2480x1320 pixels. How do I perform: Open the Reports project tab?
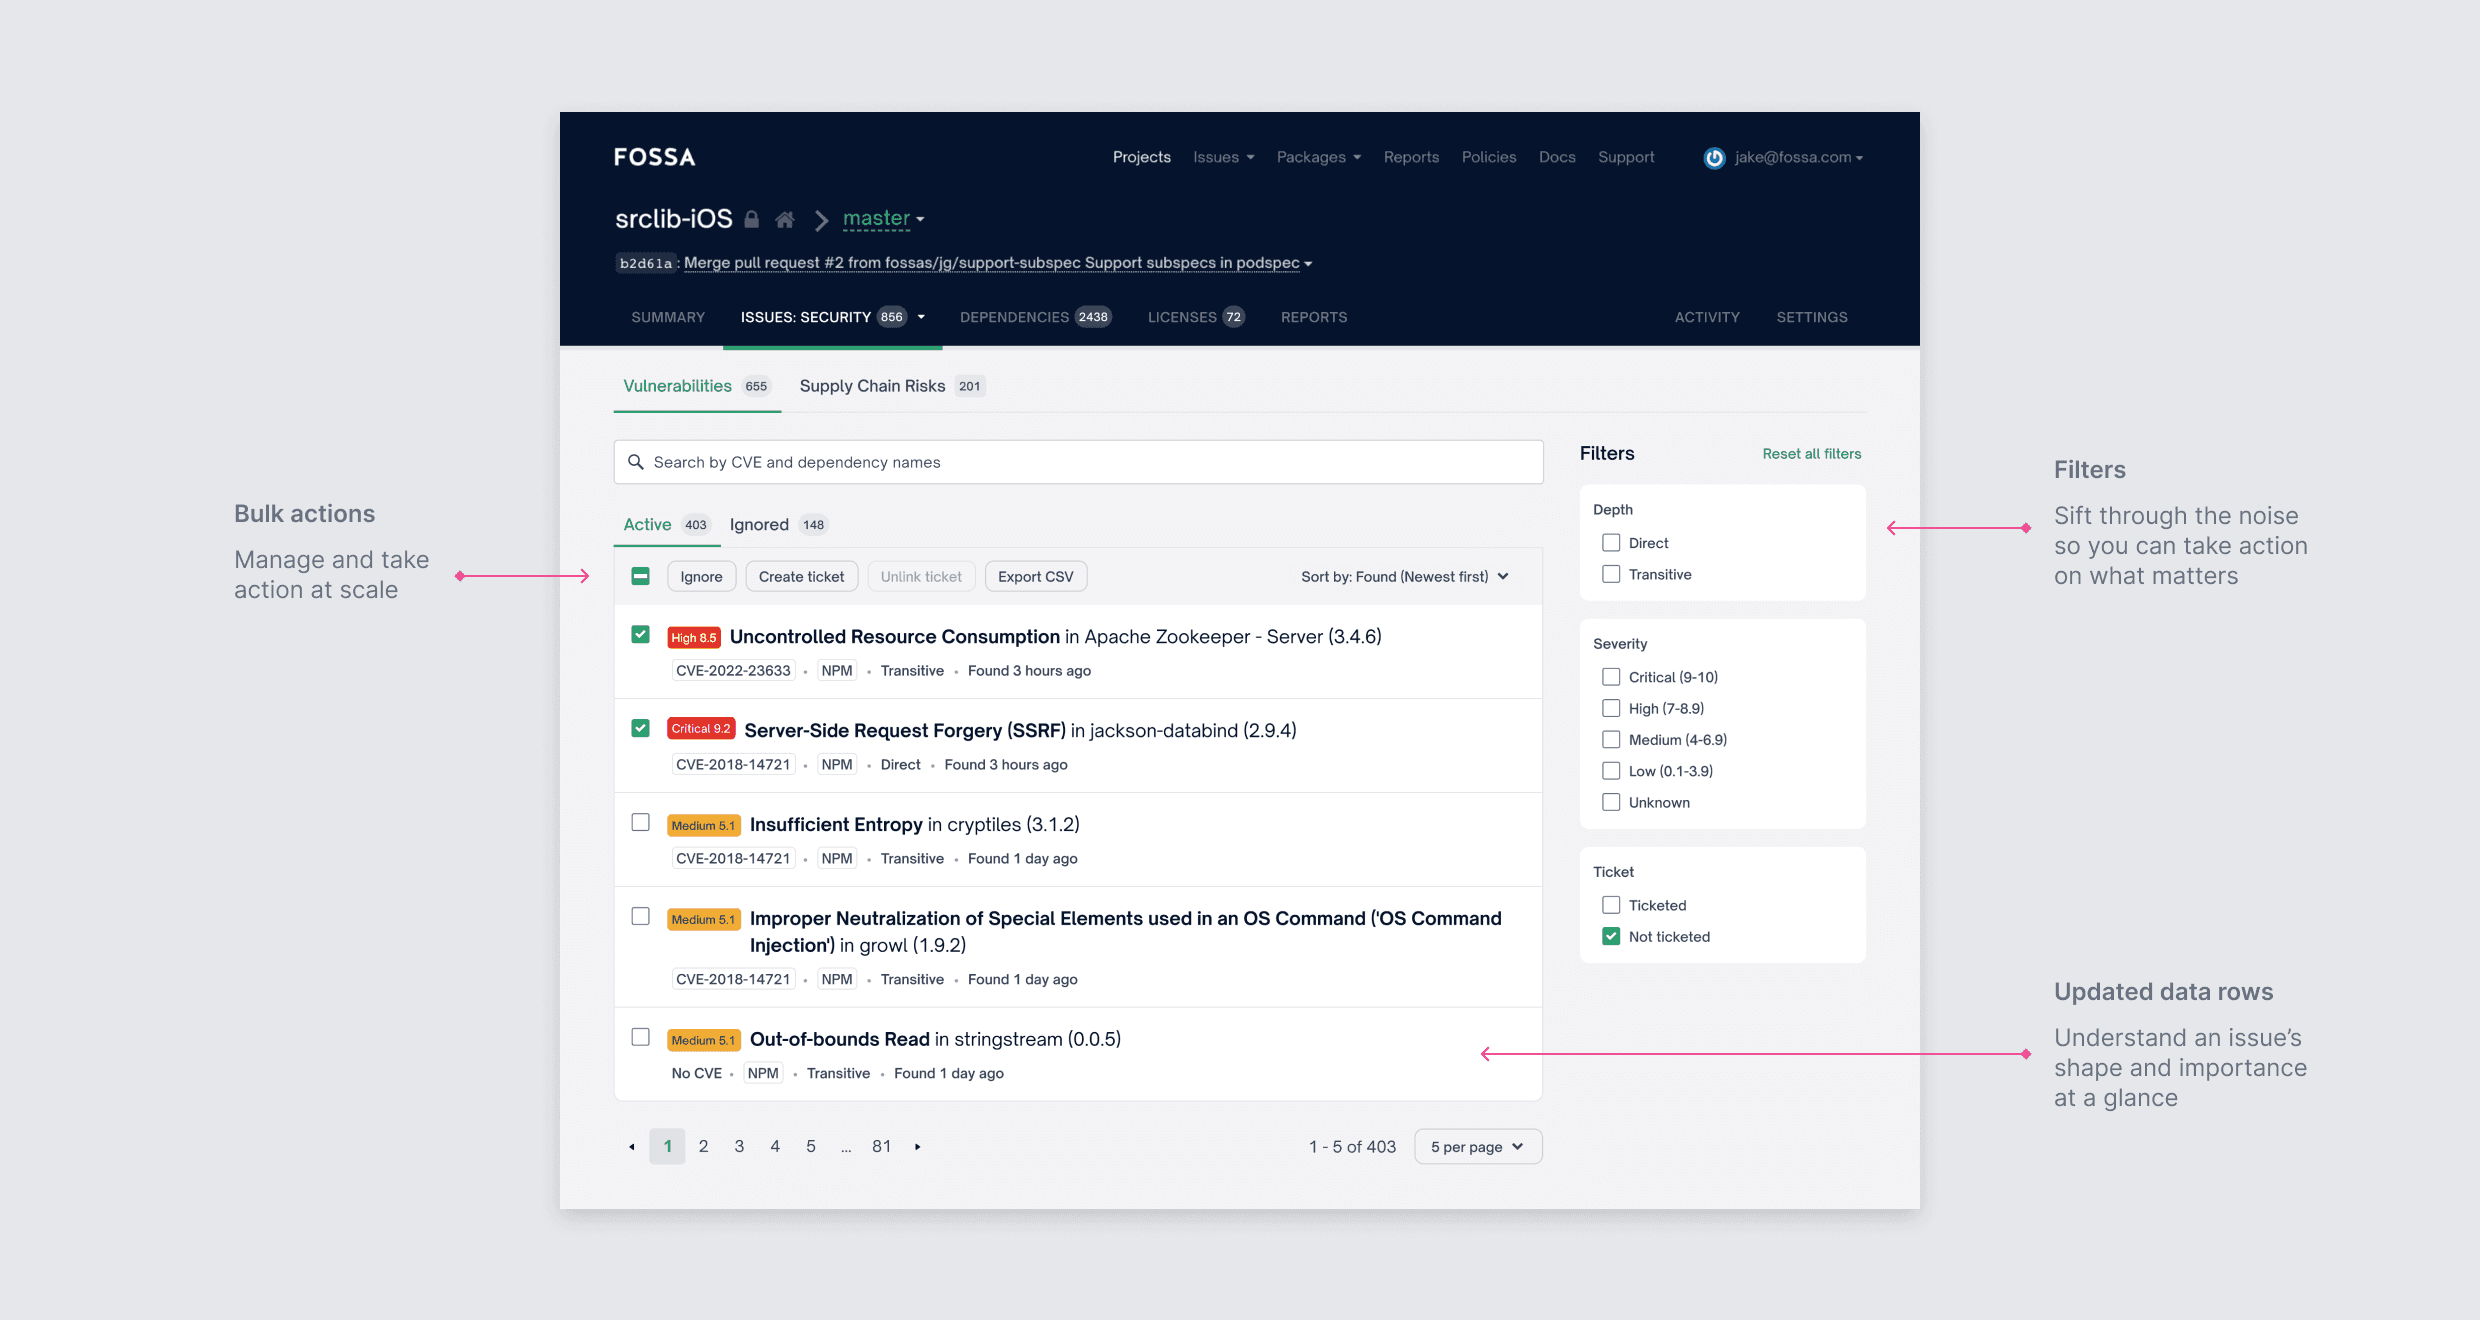[1314, 317]
